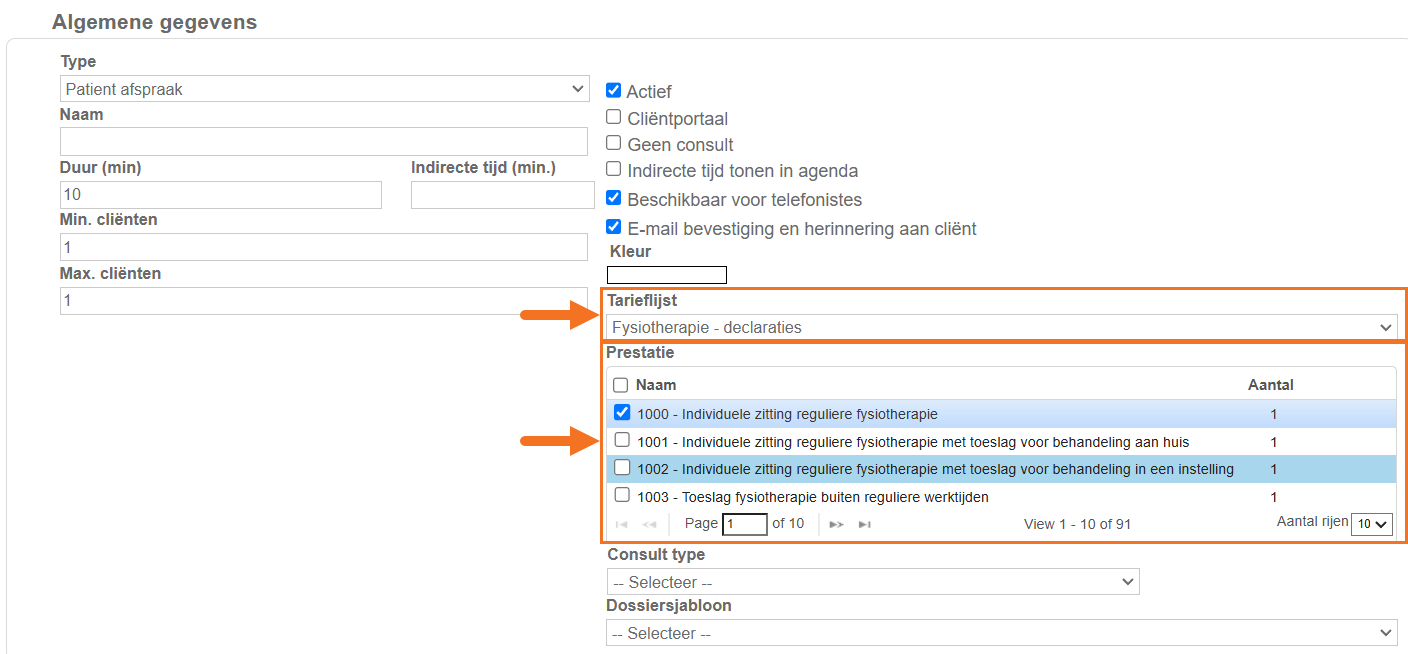The width and height of the screenshot is (1408, 654).
Task: Pick a color in the Kleur box
Action: tap(667, 275)
